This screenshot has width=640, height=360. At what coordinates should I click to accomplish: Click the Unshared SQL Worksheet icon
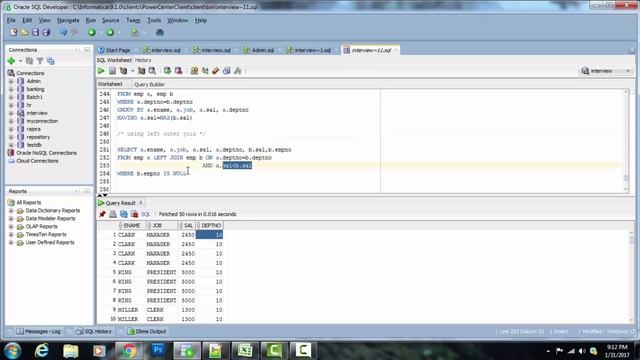[194, 71]
